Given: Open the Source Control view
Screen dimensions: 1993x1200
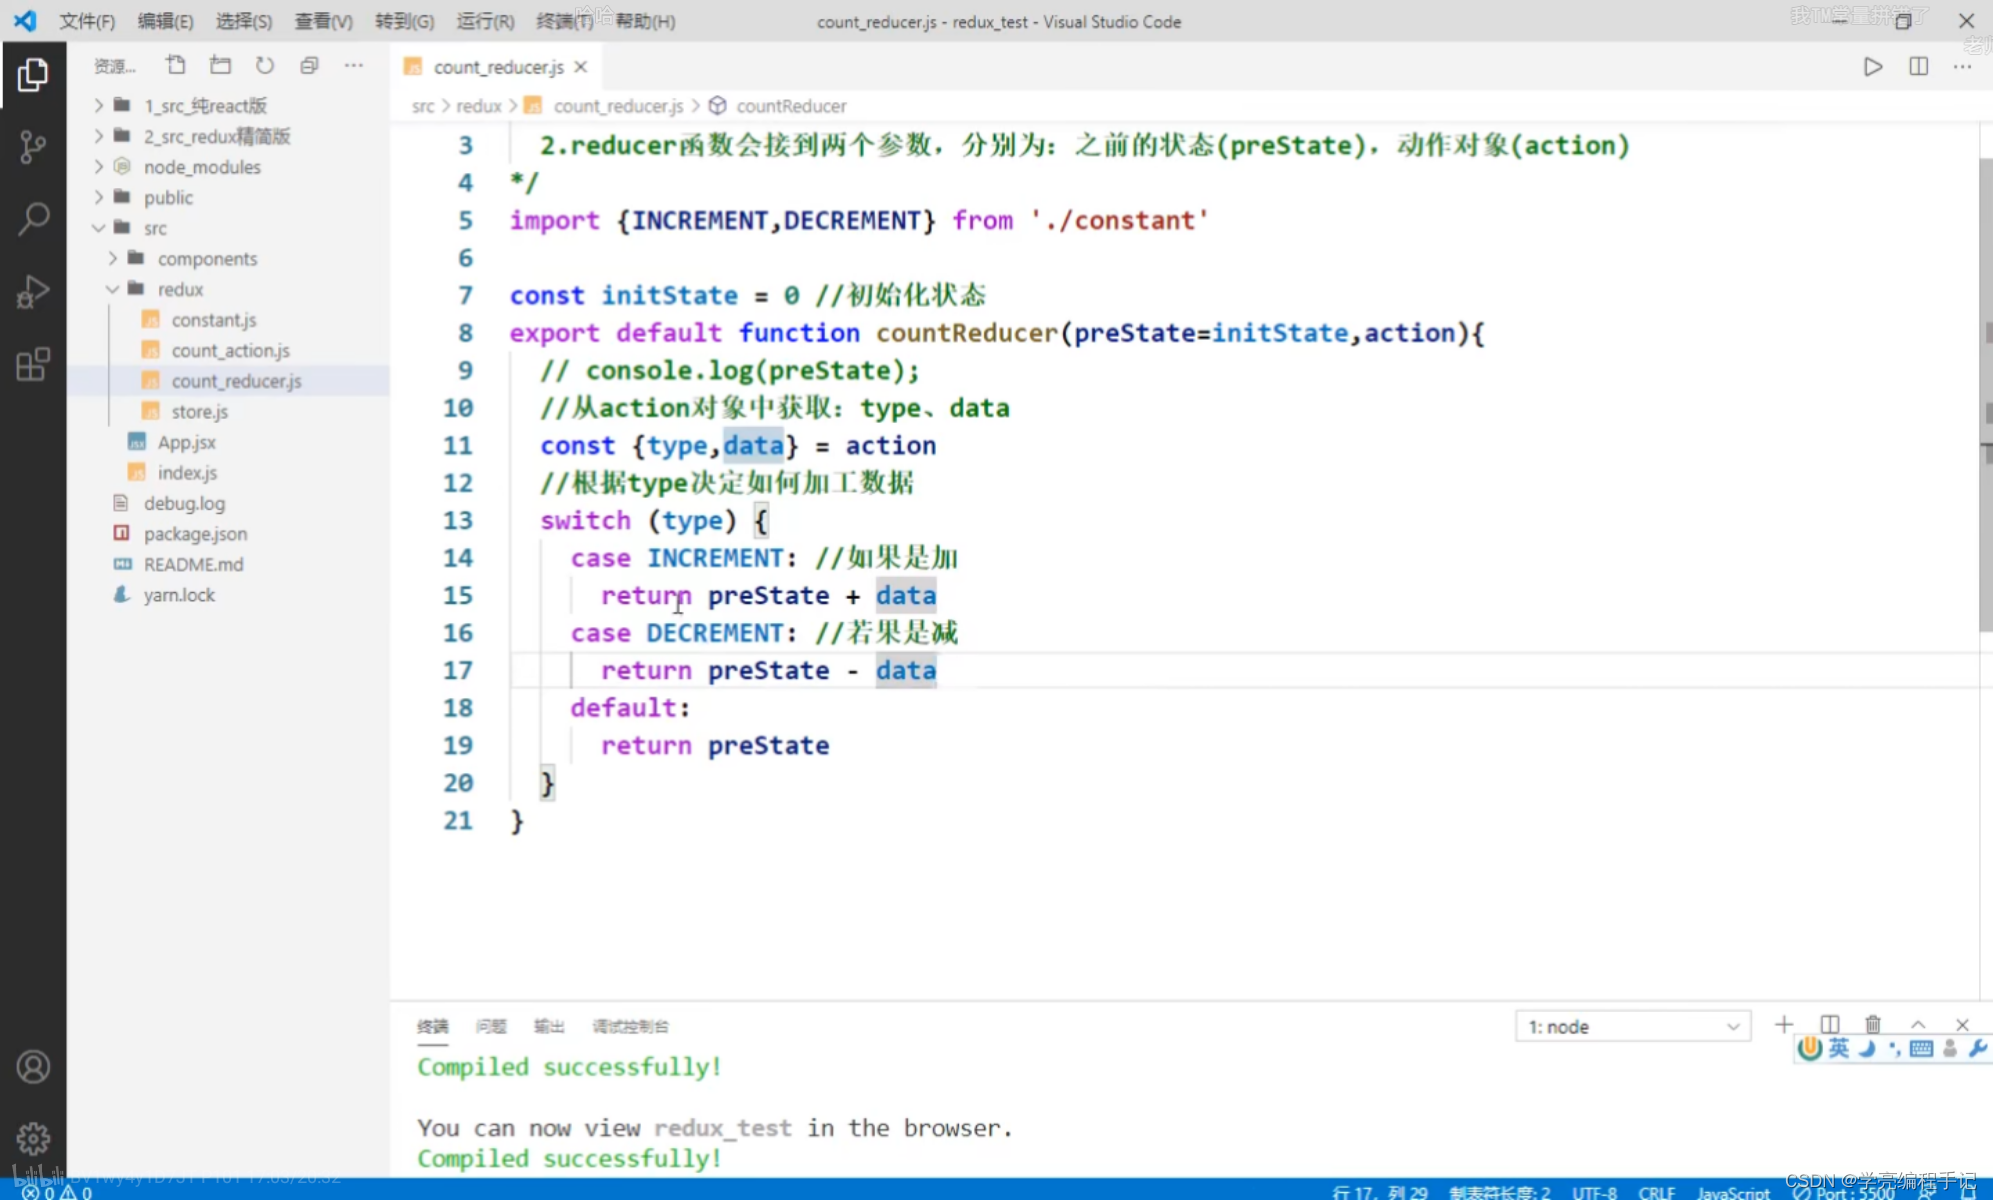Looking at the screenshot, I should (33, 147).
